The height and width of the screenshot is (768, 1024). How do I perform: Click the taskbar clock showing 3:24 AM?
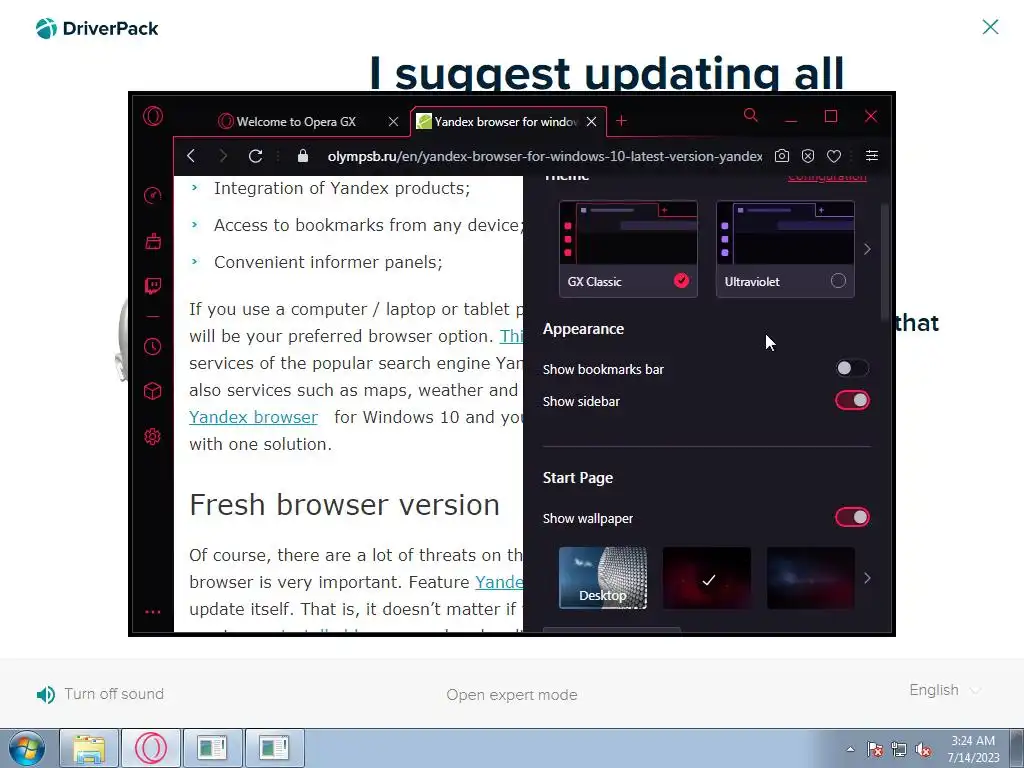coord(973,749)
